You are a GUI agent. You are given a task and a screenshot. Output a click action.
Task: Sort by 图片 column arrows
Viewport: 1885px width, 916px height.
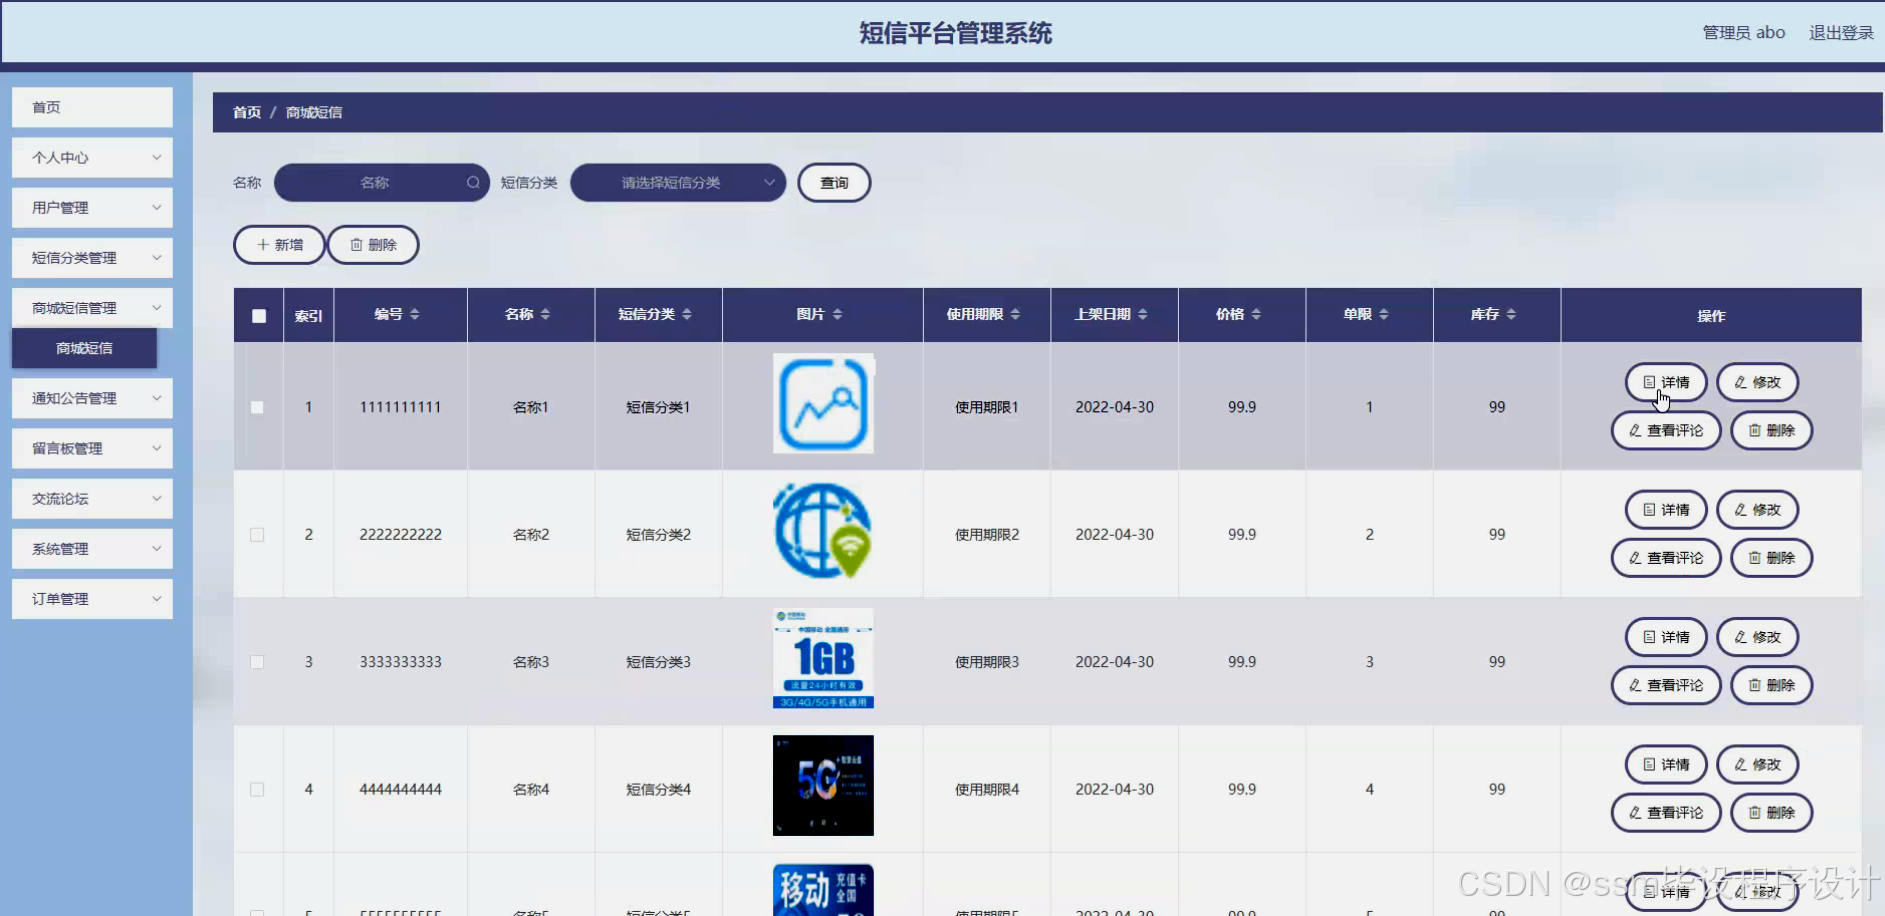point(837,314)
